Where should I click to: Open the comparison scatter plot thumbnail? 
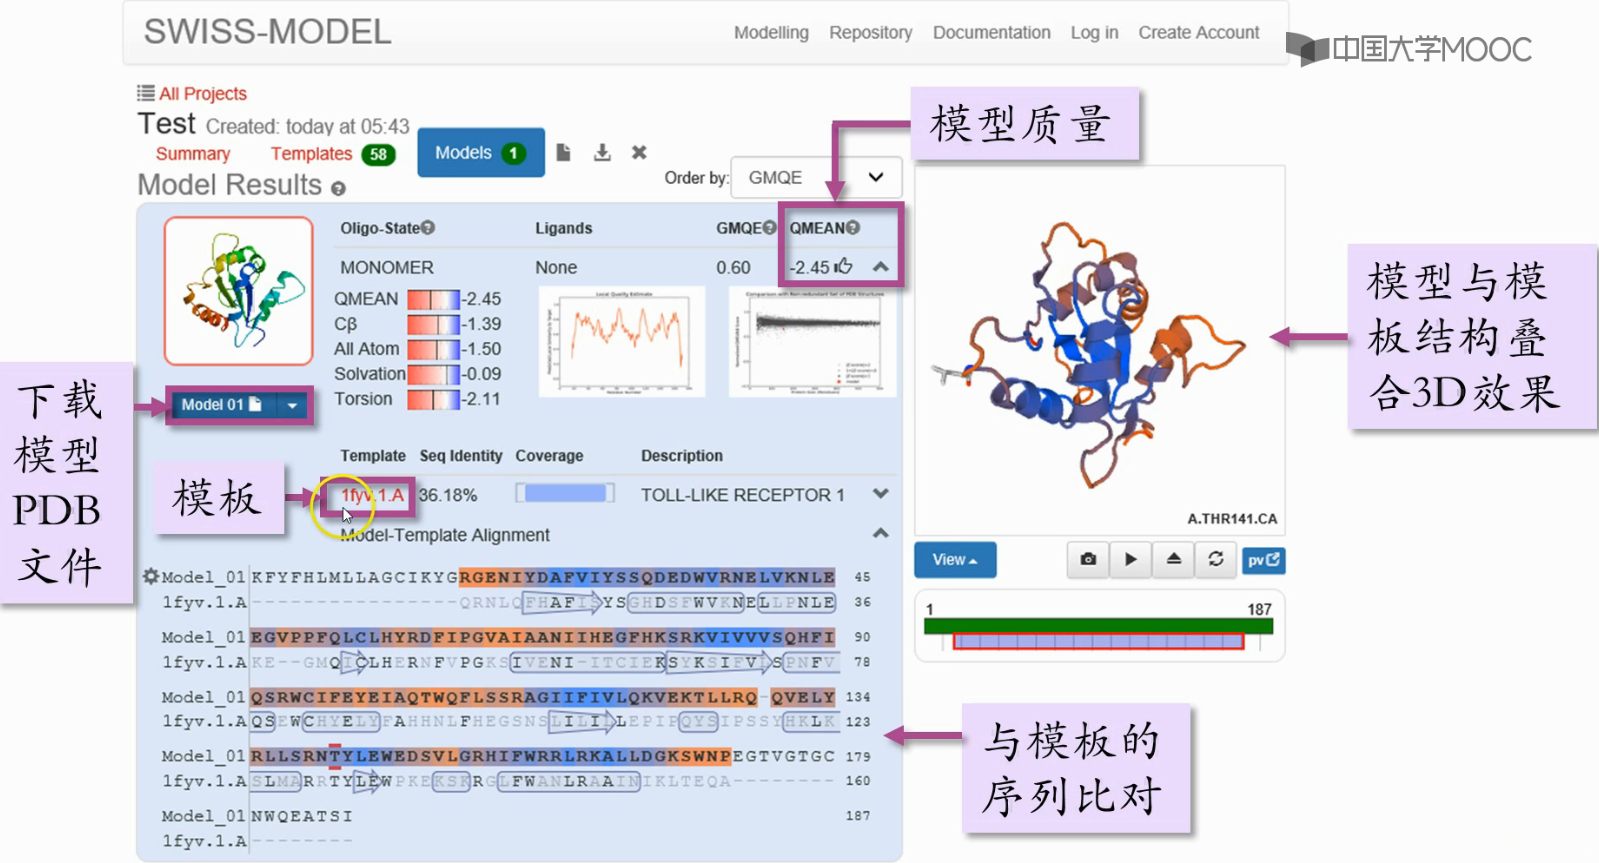coord(812,341)
